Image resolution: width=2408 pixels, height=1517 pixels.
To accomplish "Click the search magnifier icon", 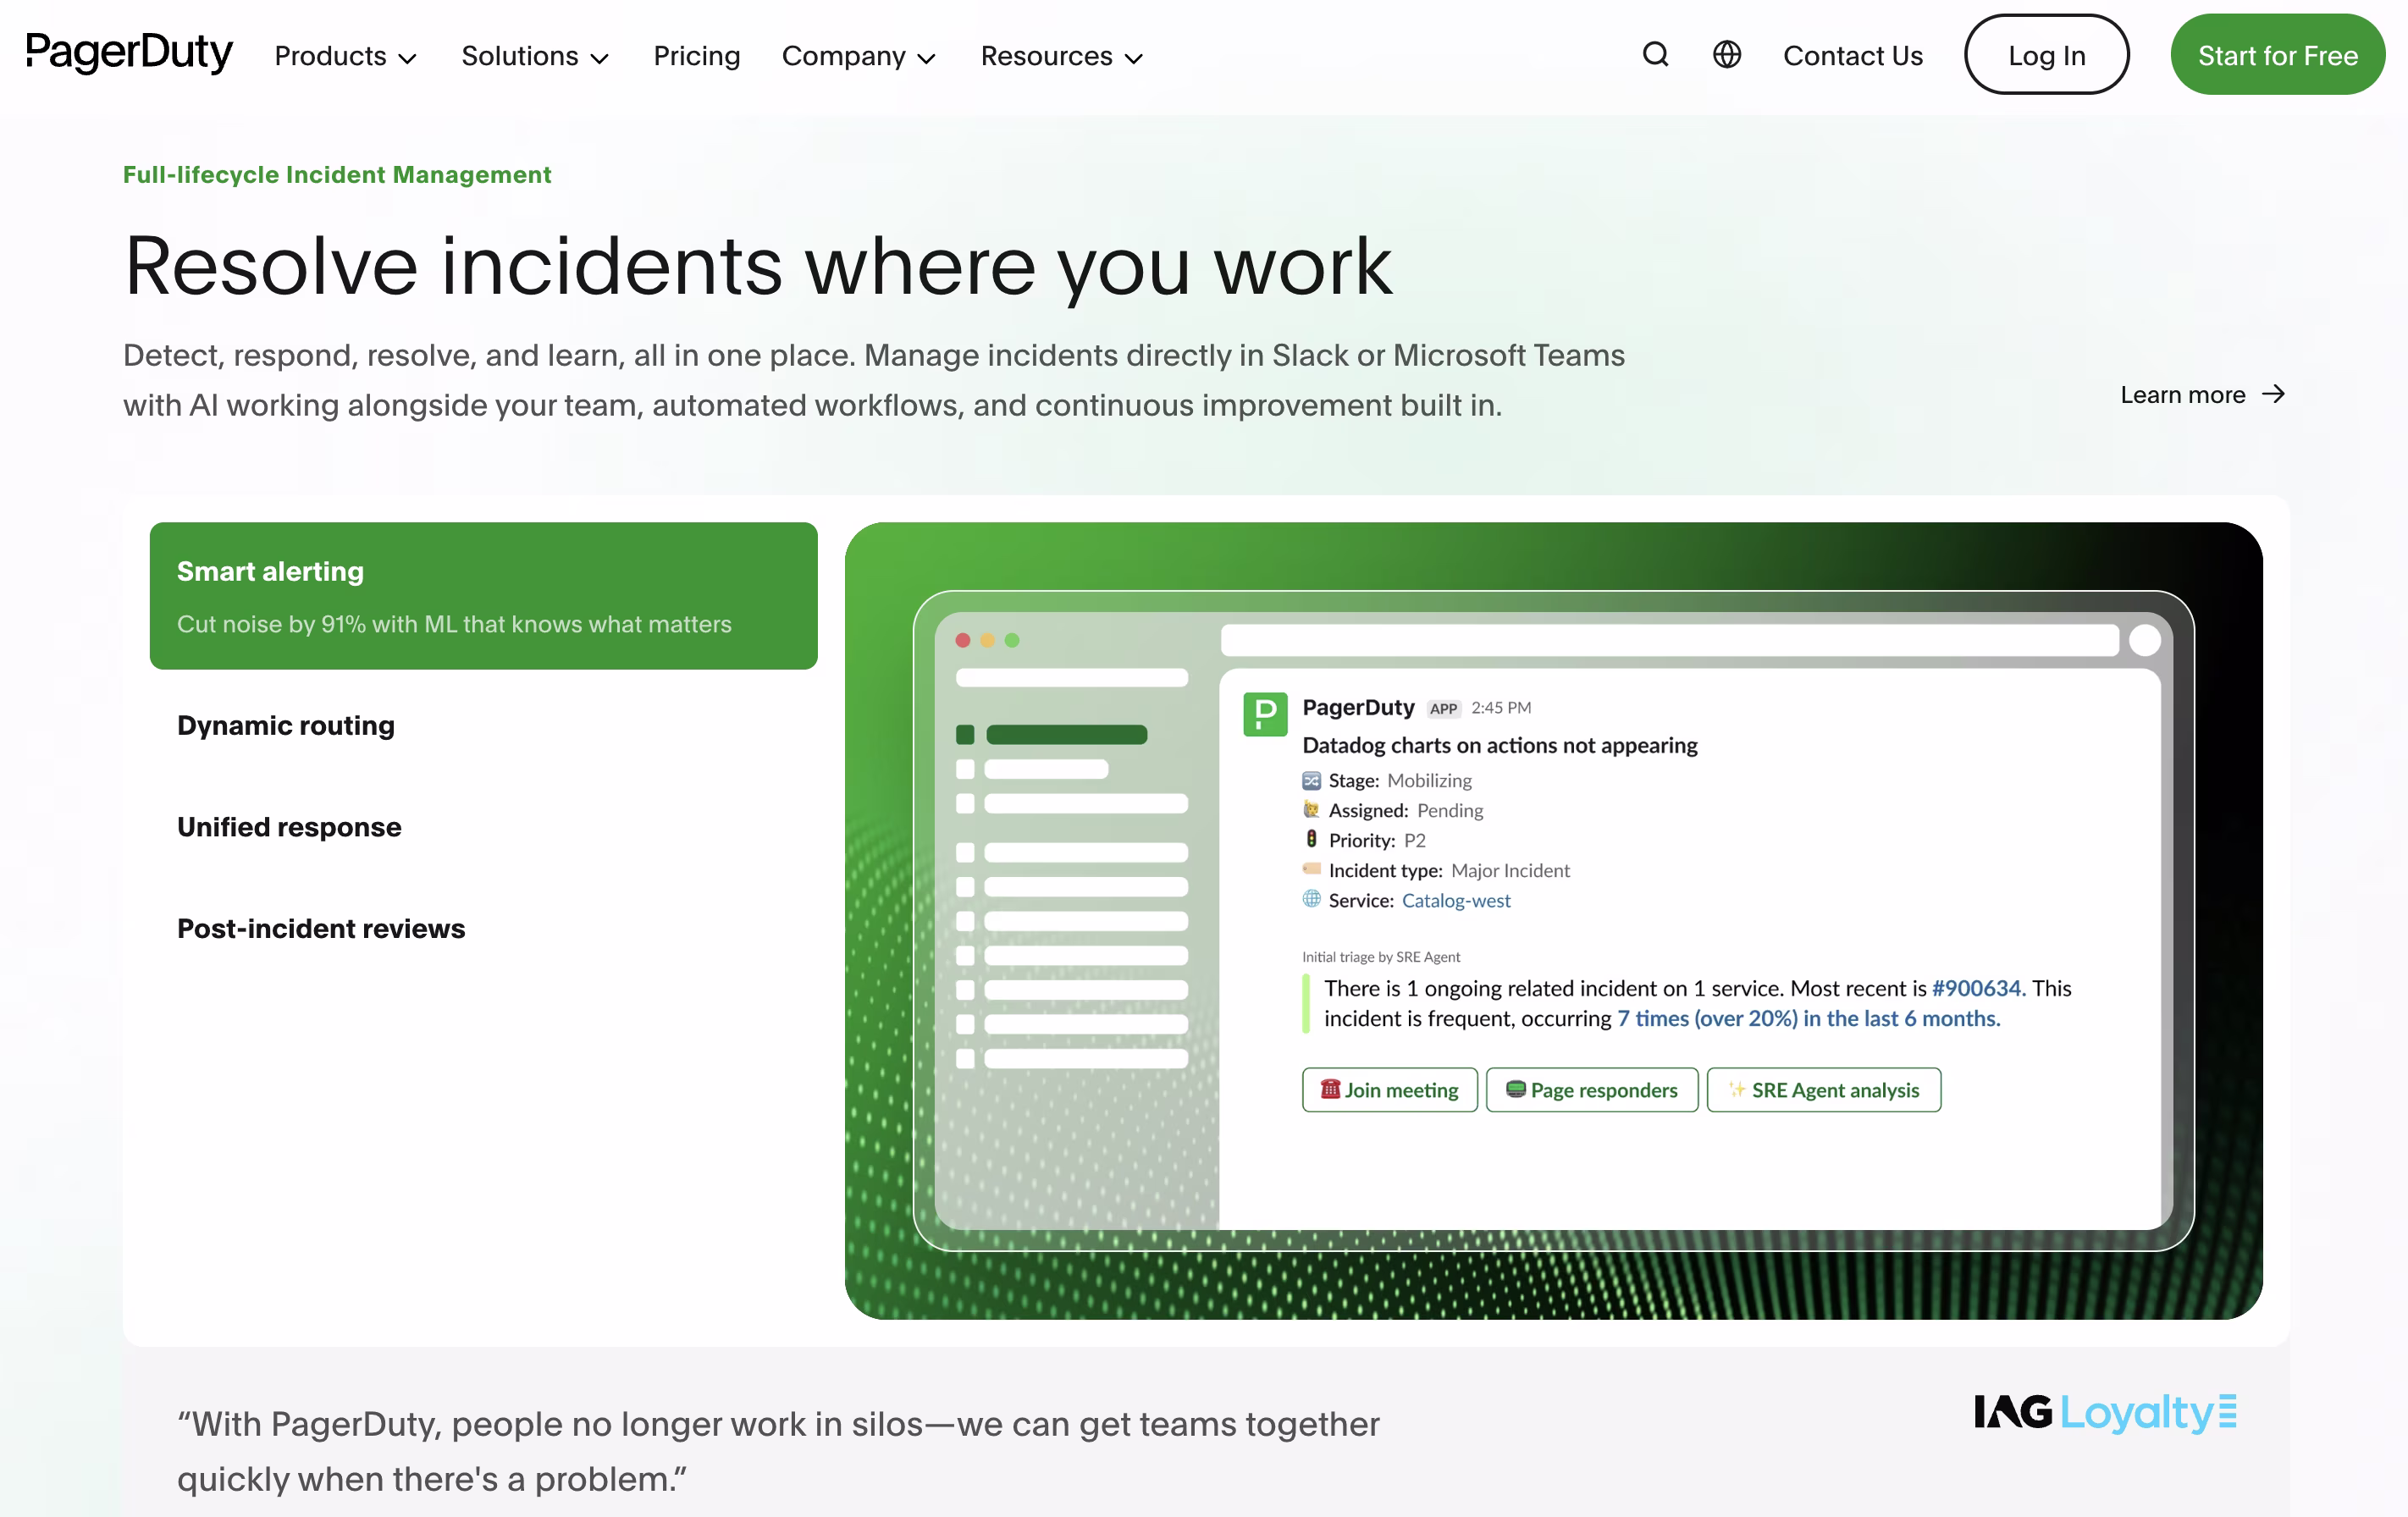I will [x=1655, y=55].
